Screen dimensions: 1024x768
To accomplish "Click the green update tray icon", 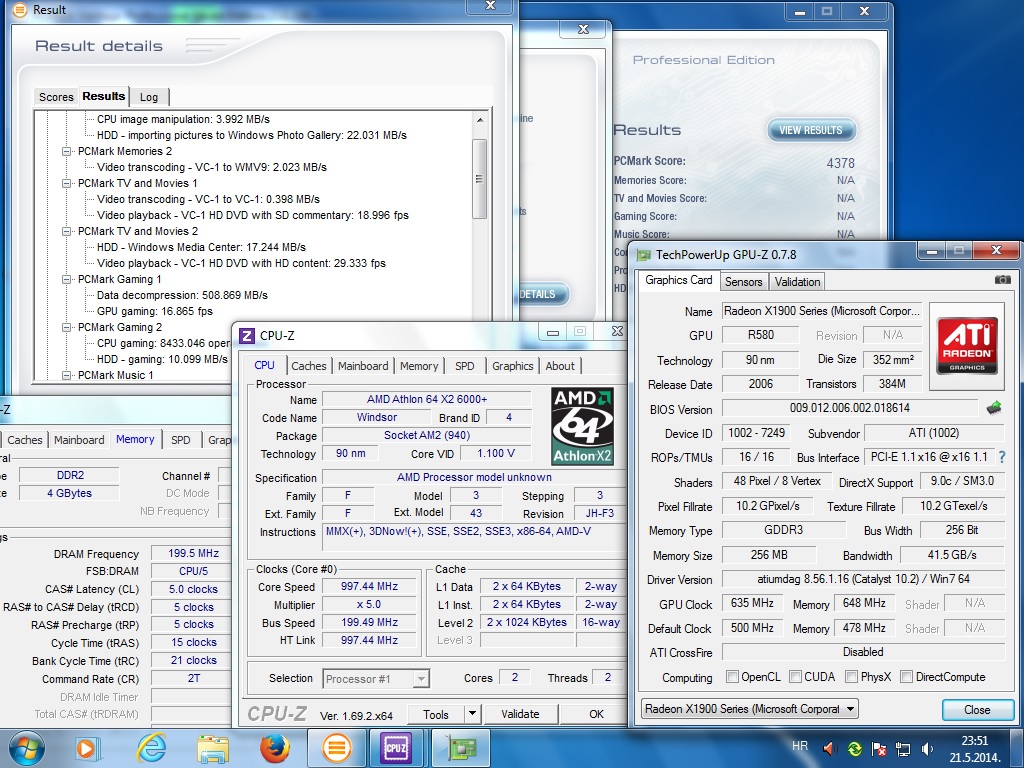I will [854, 749].
